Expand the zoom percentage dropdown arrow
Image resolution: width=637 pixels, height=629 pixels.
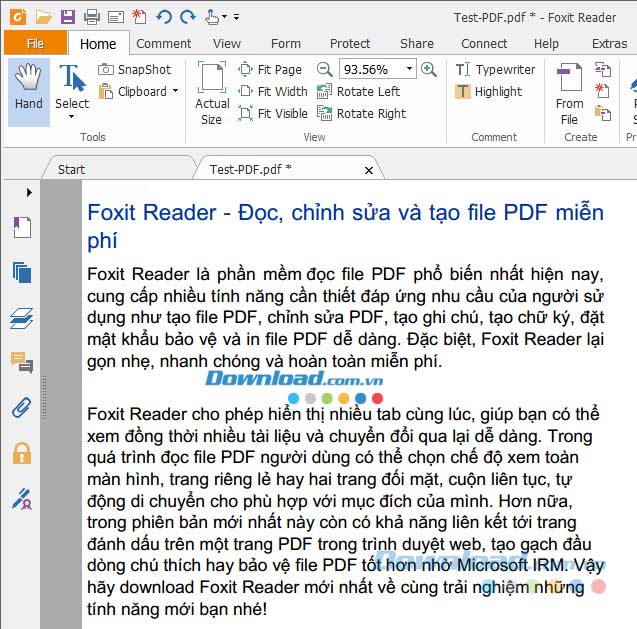[410, 69]
